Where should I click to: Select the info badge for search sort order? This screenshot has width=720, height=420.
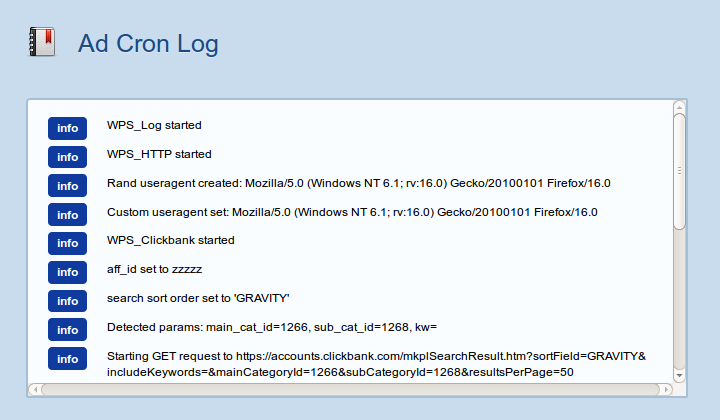coord(68,301)
